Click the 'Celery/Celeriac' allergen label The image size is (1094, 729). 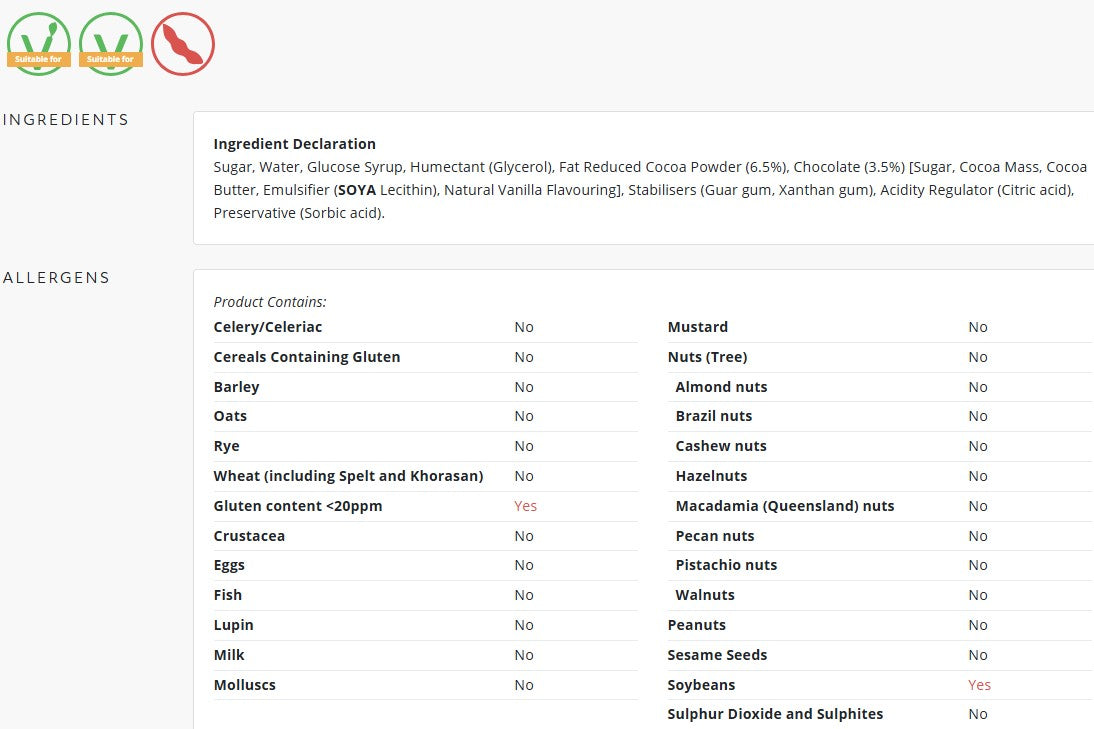coord(267,327)
